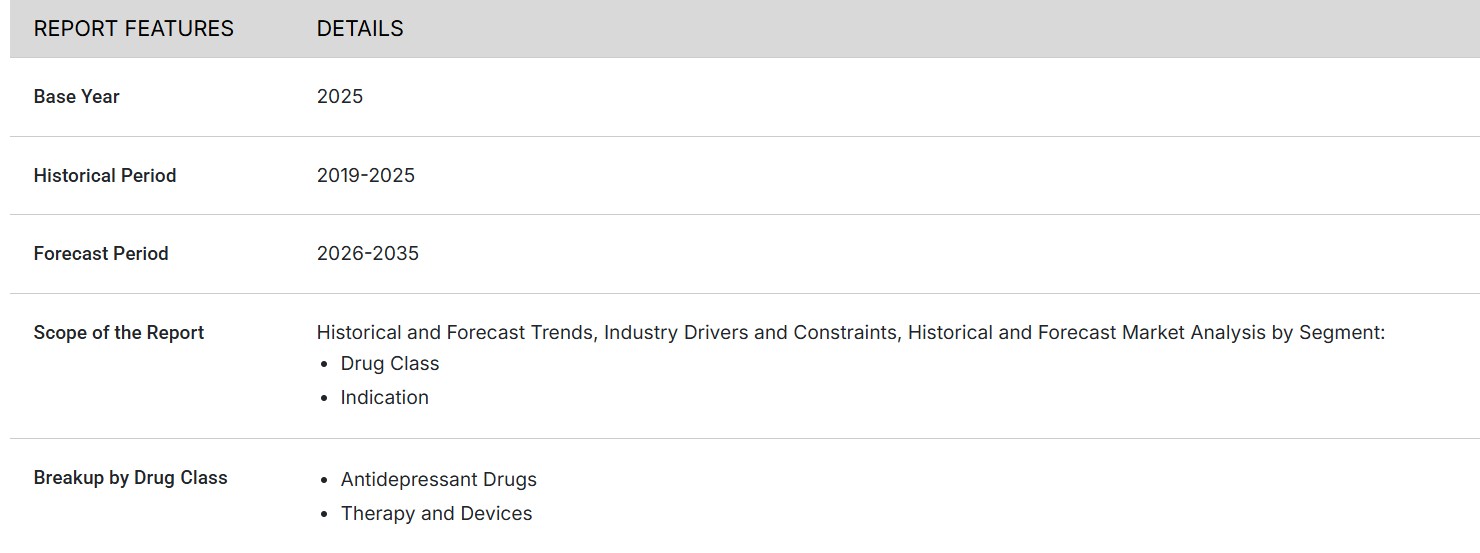Click the phrase Industry Drivers and Constraints
This screenshot has width=1480, height=553.
pos(750,333)
